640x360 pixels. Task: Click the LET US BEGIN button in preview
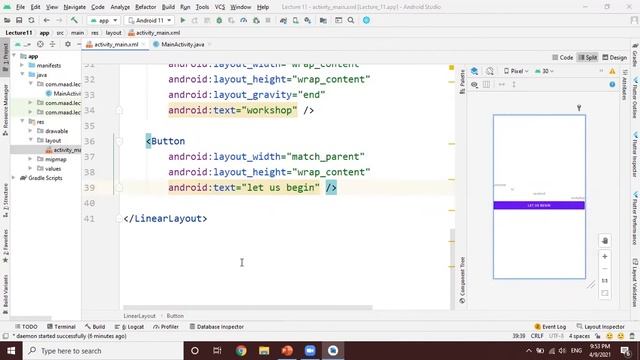tap(539, 205)
